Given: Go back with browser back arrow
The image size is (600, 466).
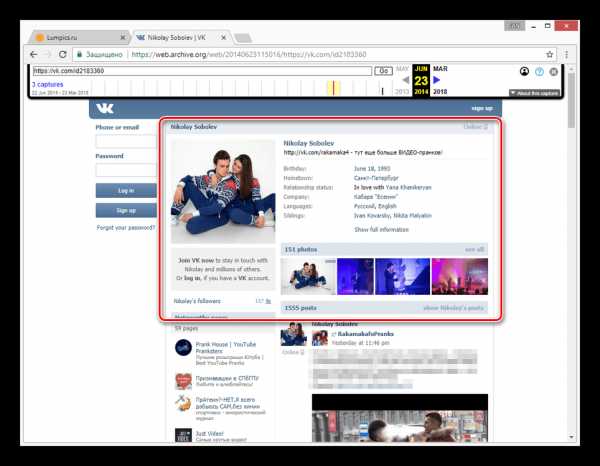Looking at the screenshot, I should [x=34, y=54].
